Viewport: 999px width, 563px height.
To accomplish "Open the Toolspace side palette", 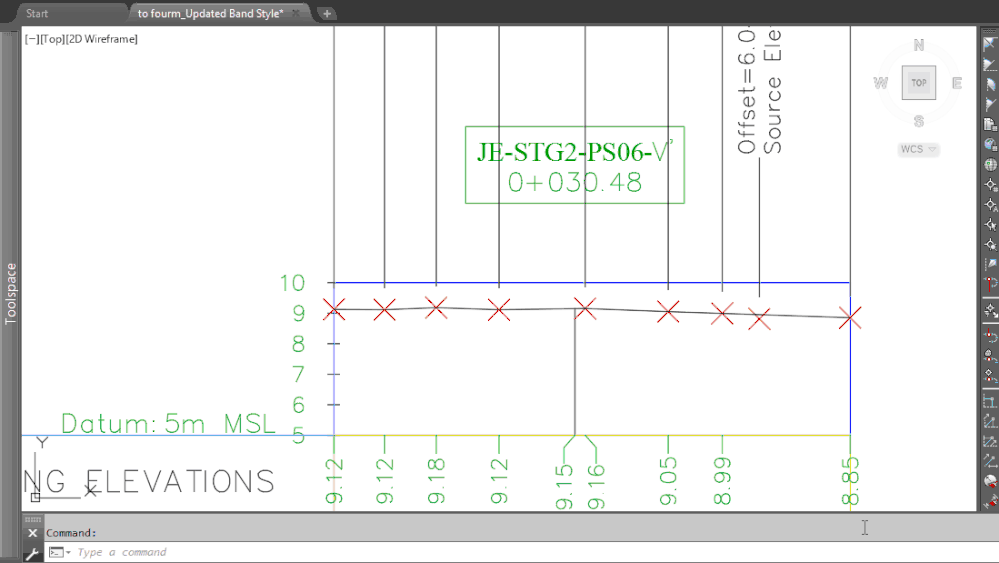I will click(10, 294).
